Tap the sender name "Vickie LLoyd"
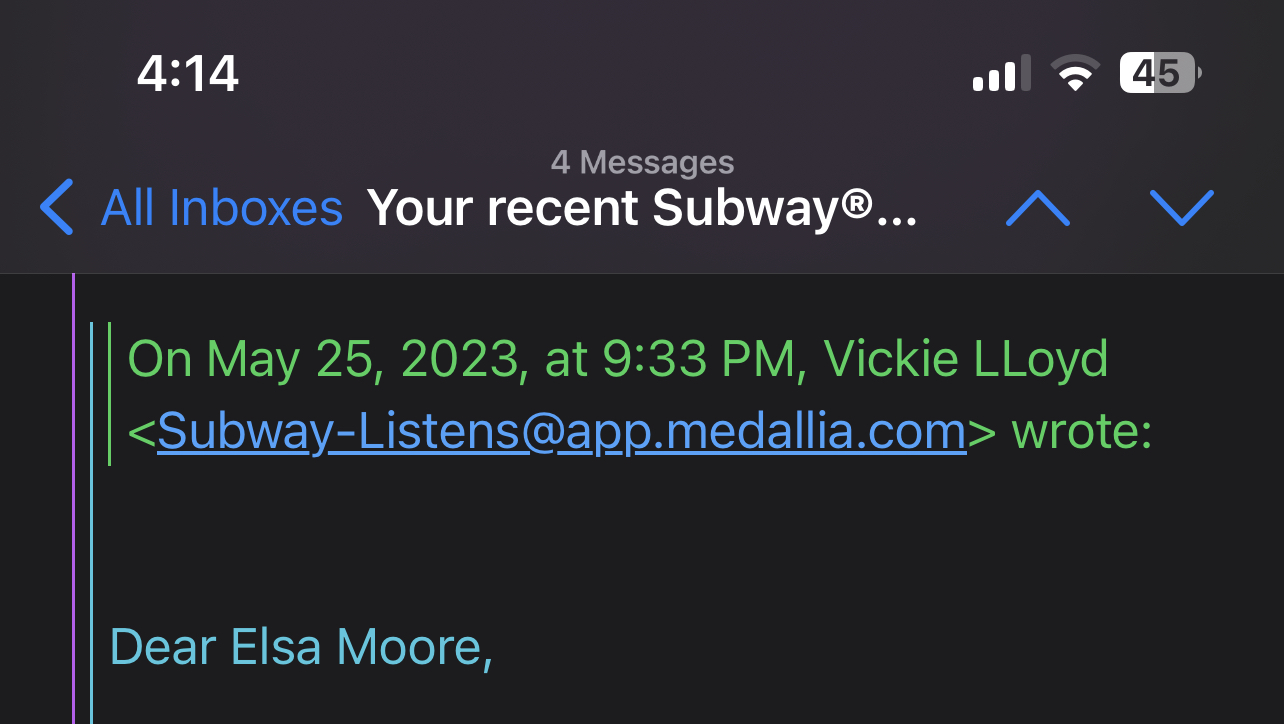 pos(966,359)
